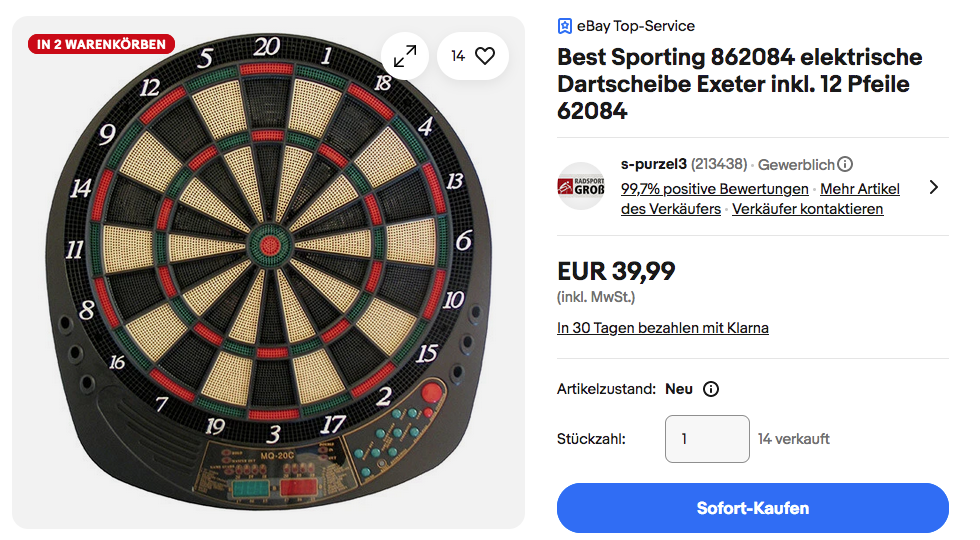Open seller profile s-purzel3
Viewport: 980px width, 540px height.
(x=653, y=164)
